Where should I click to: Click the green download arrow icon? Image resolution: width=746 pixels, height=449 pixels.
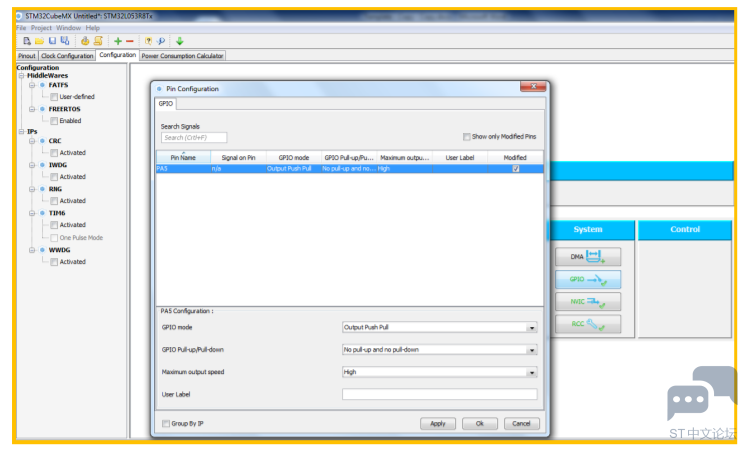180,41
